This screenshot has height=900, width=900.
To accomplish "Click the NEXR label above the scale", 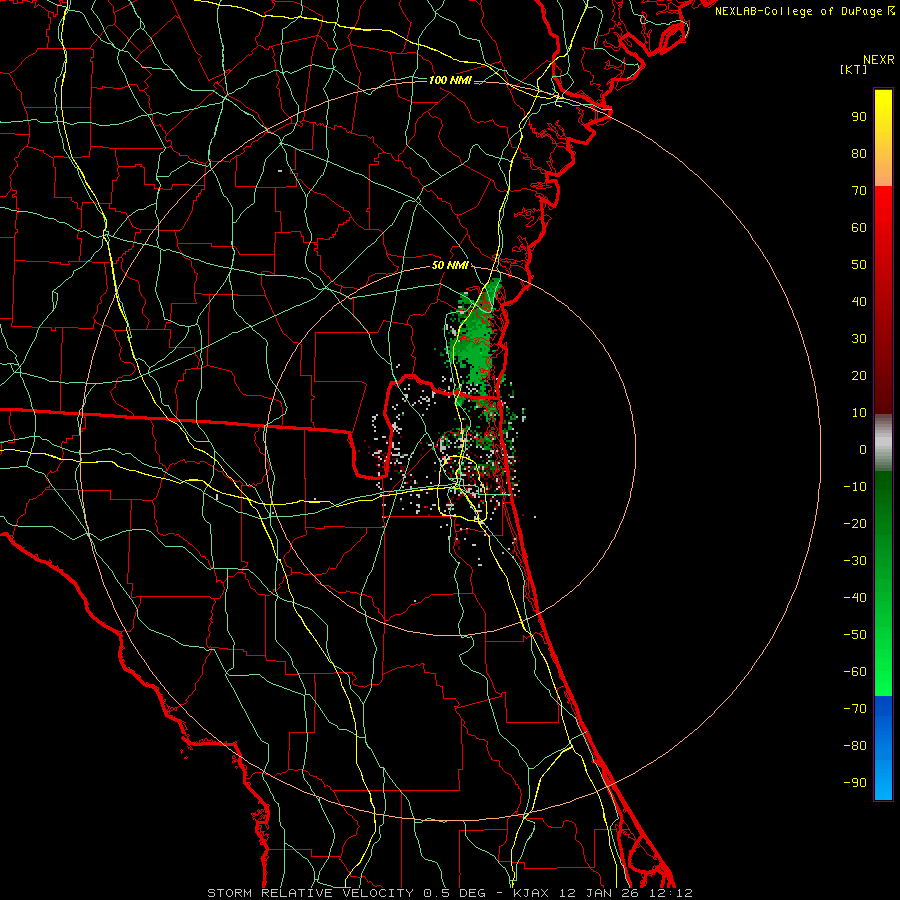I will point(879,60).
